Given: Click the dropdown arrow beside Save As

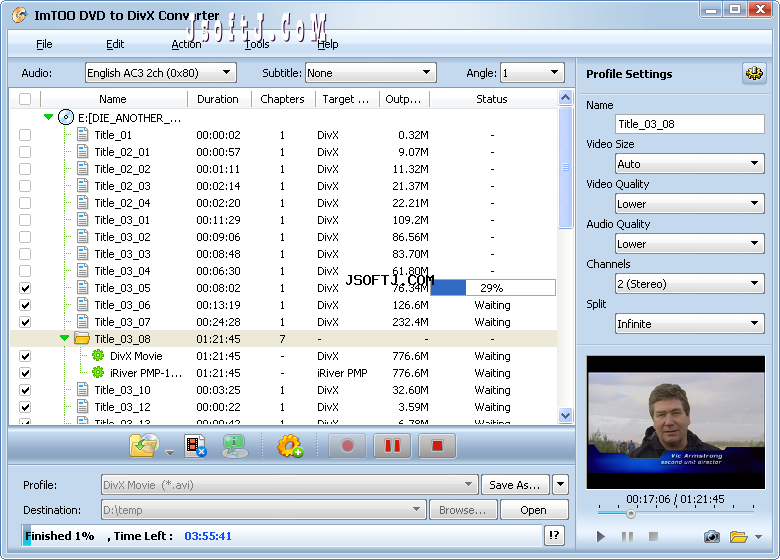Looking at the screenshot, I should click(x=560, y=484).
